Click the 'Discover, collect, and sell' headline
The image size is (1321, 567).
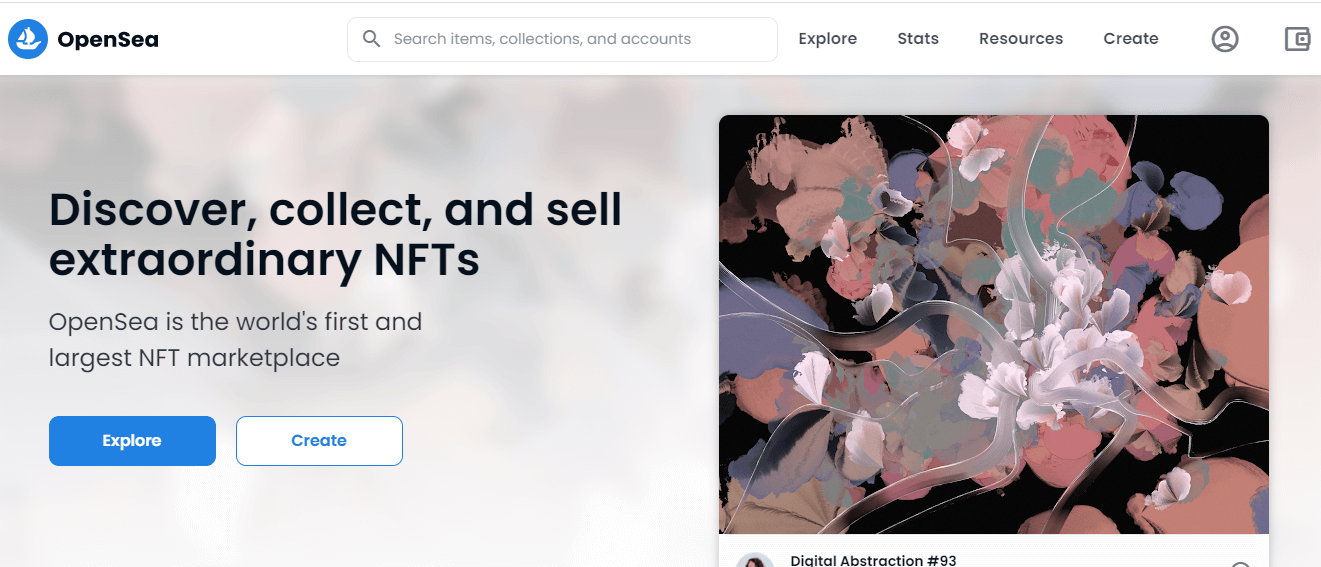(x=335, y=234)
